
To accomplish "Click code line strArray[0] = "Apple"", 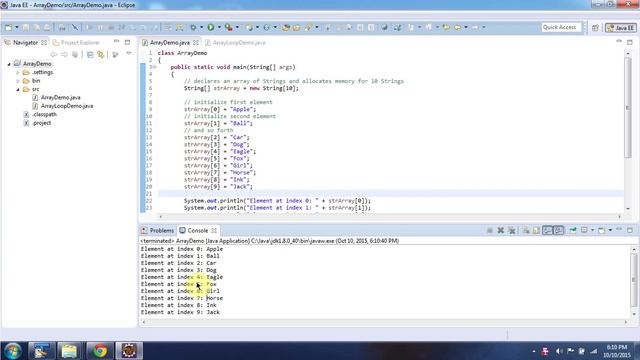I will (x=220, y=109).
